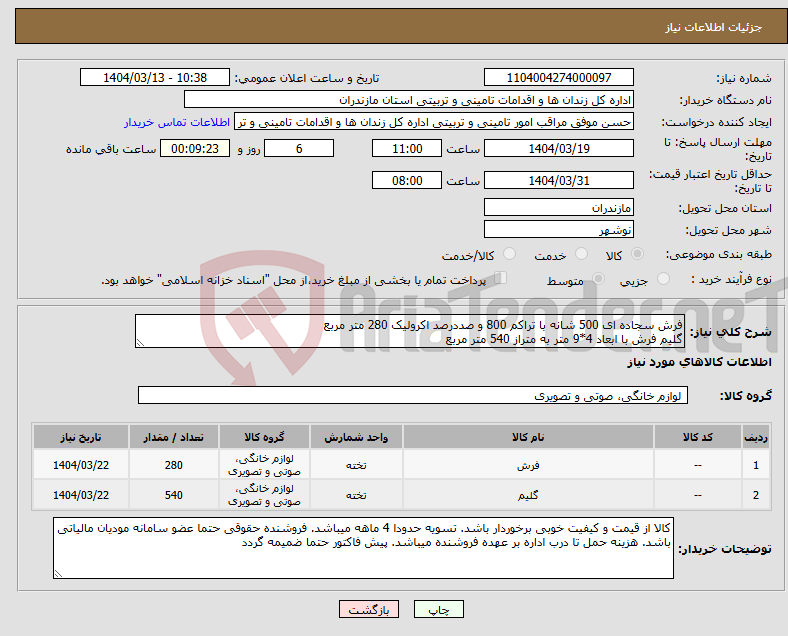Image resolution: width=788 pixels, height=636 pixels.
Task: Click row number 1 cell
Action: pos(755,465)
